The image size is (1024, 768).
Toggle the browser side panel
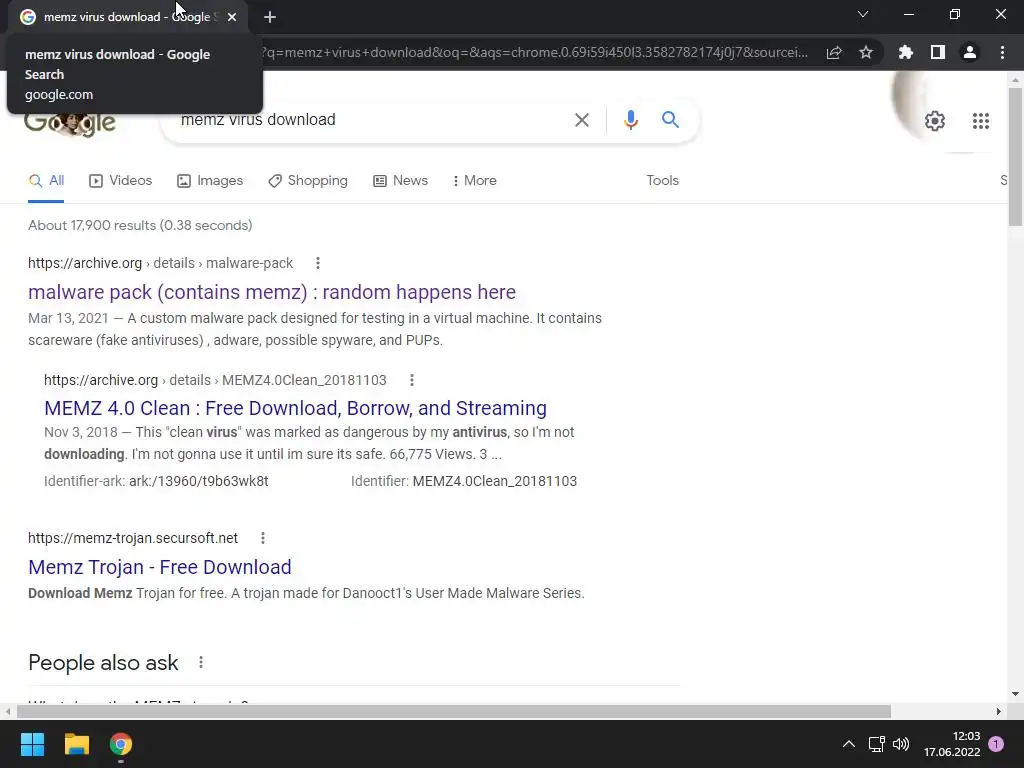pyautogui.click(x=937, y=52)
